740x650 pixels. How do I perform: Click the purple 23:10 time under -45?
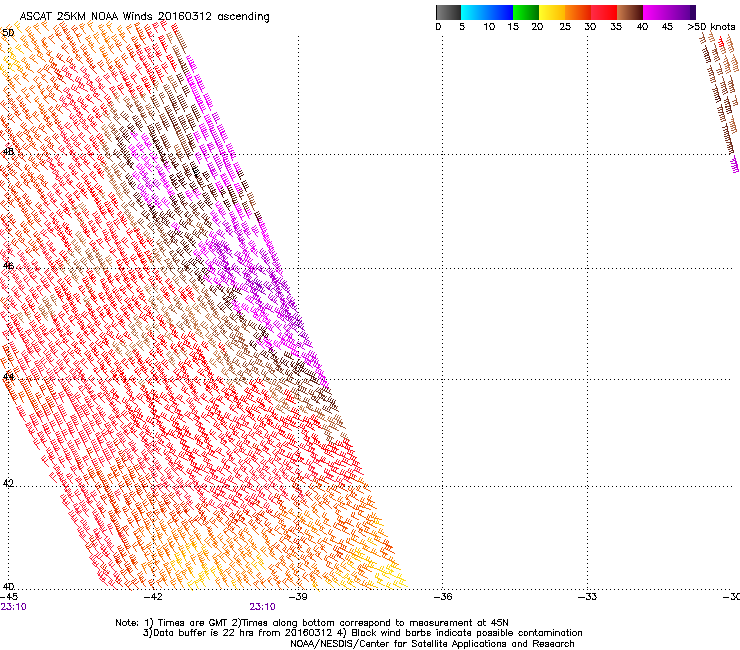tap(13, 607)
